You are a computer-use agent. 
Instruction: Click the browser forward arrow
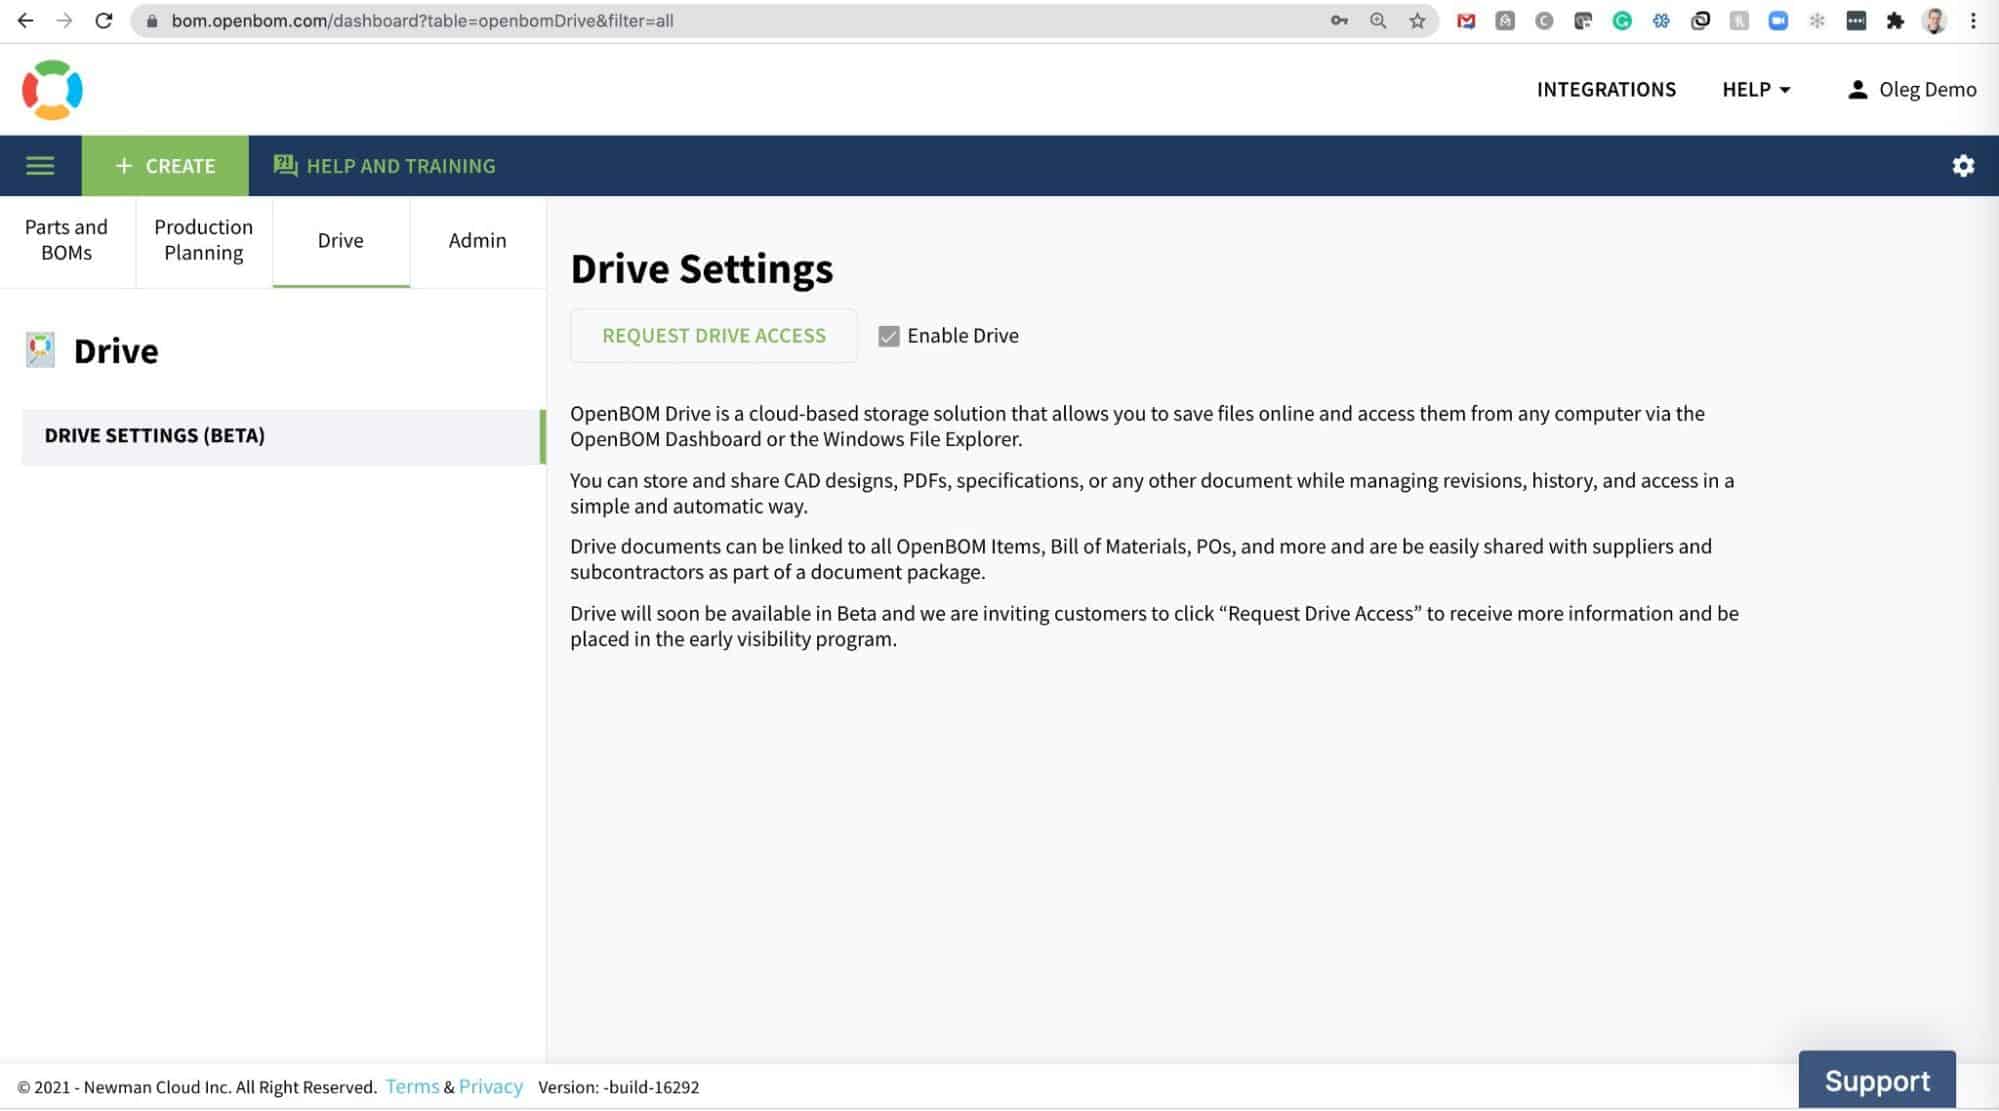[x=64, y=20]
